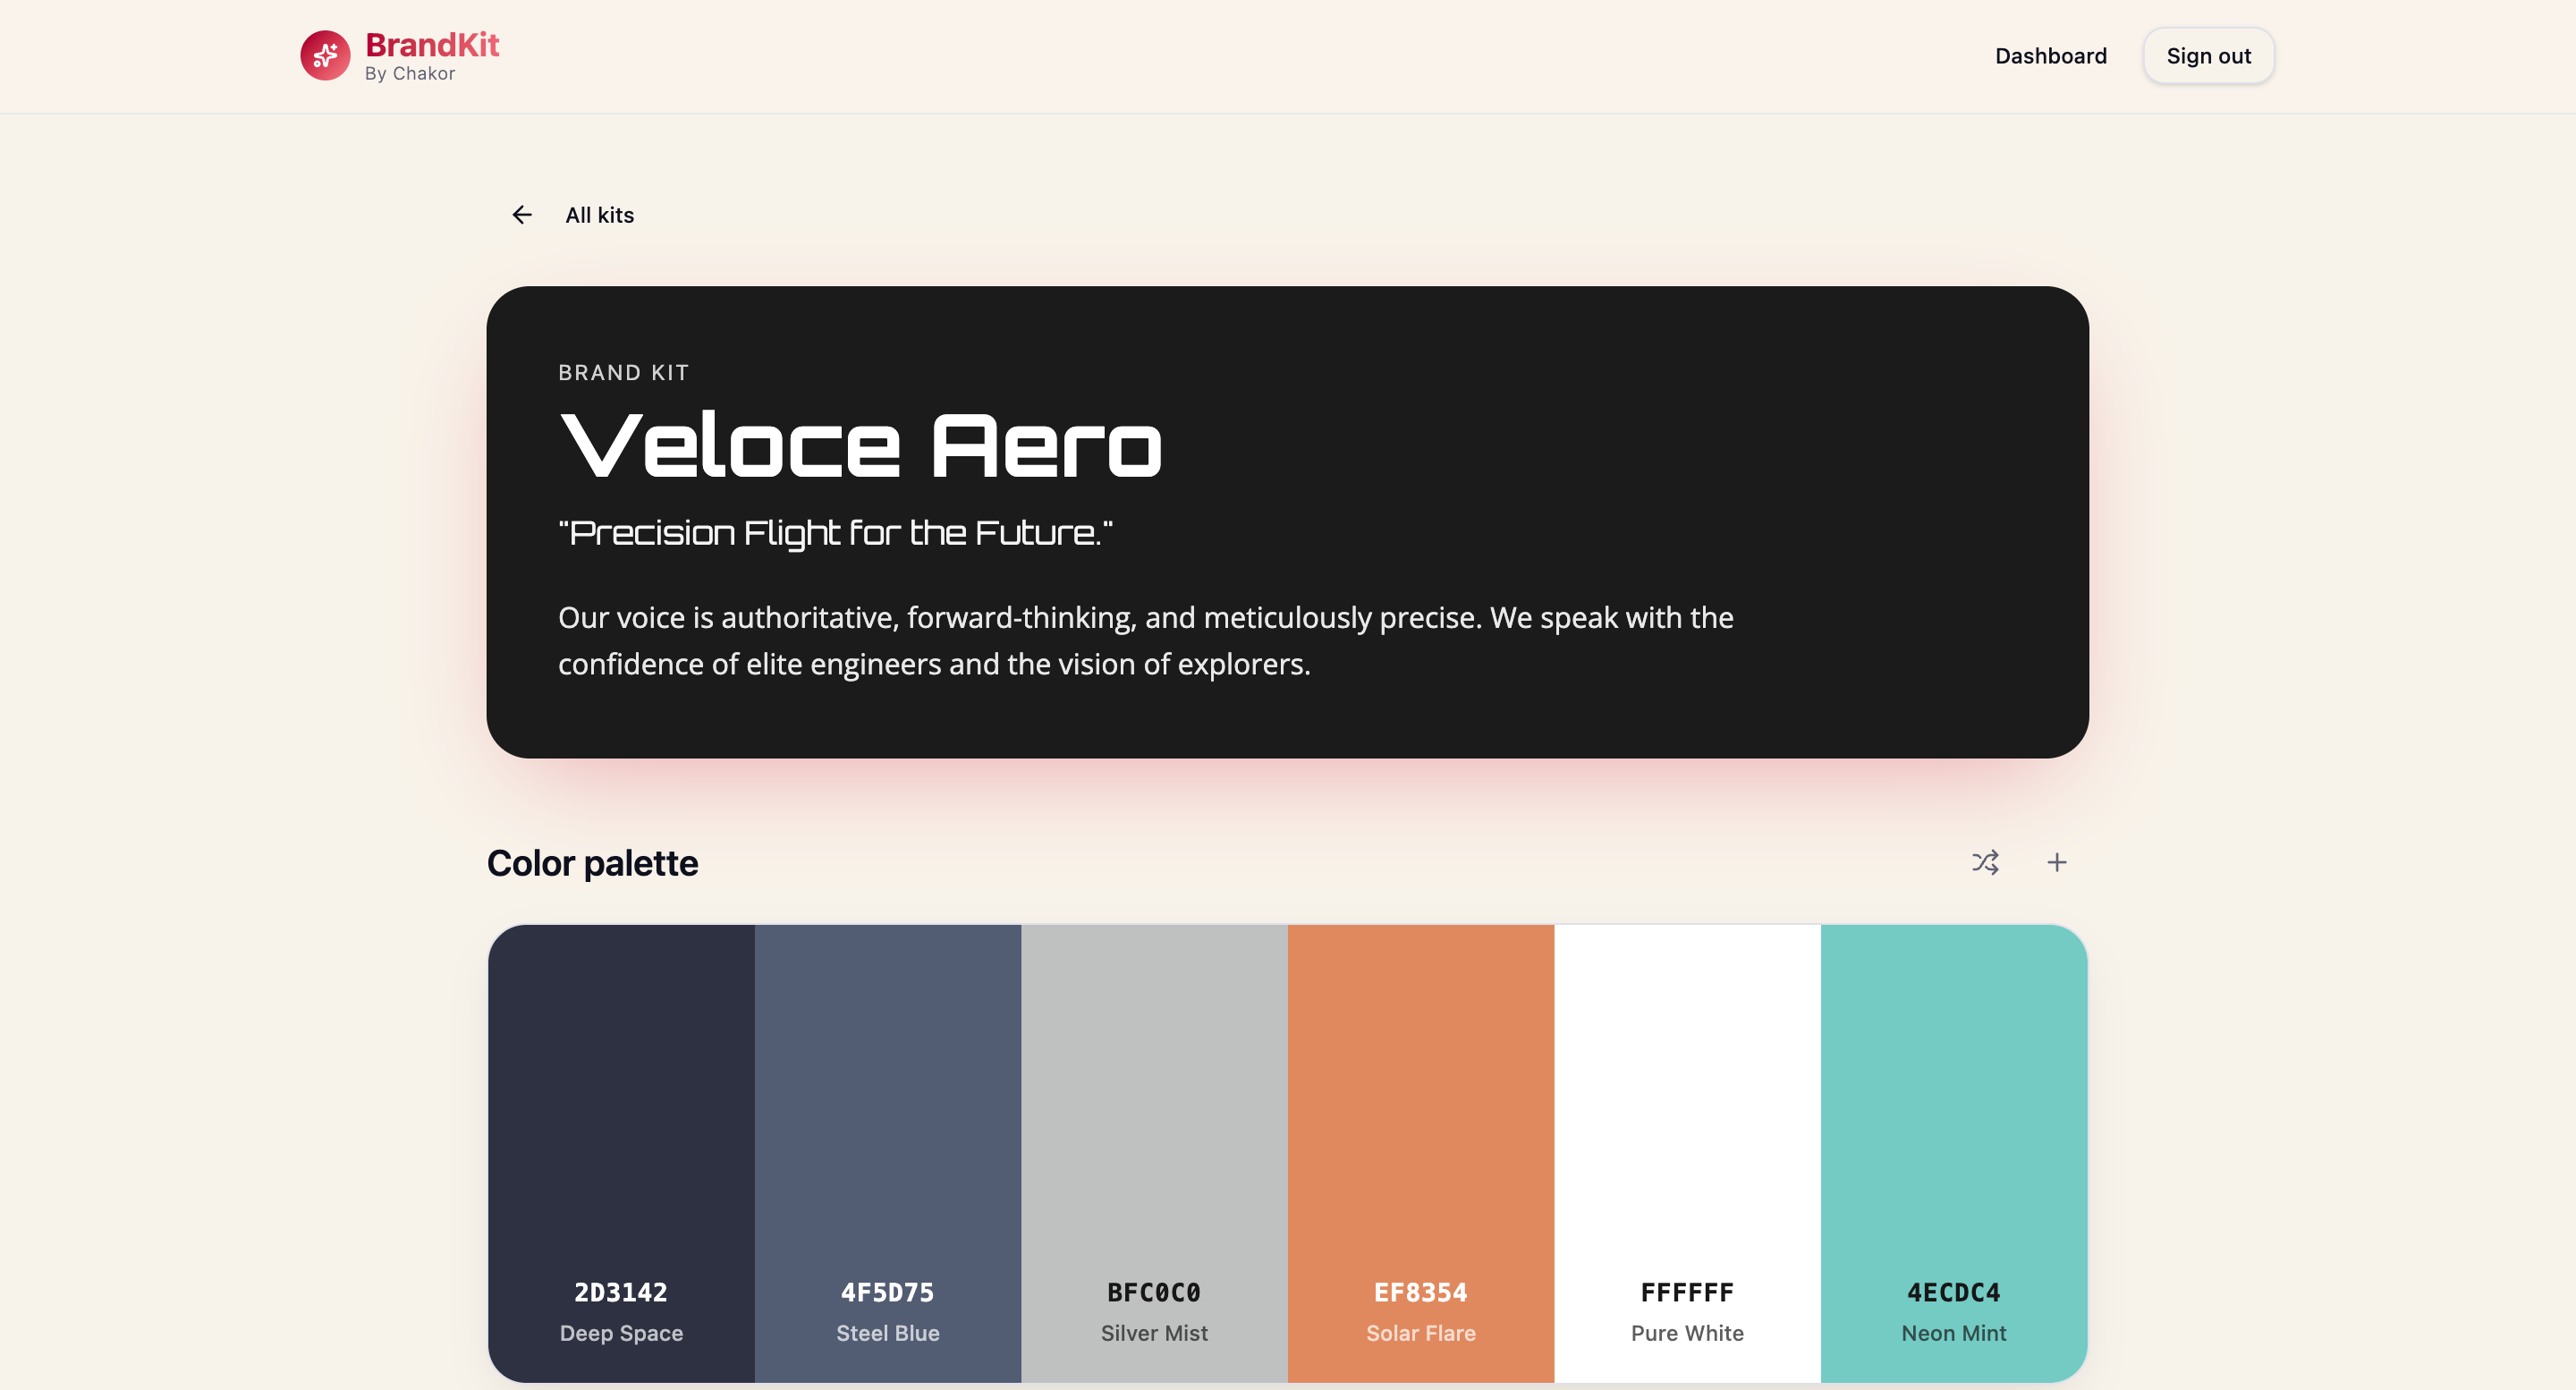2576x1390 pixels.
Task: Click the By Chakor subtitle
Action: tap(410, 74)
